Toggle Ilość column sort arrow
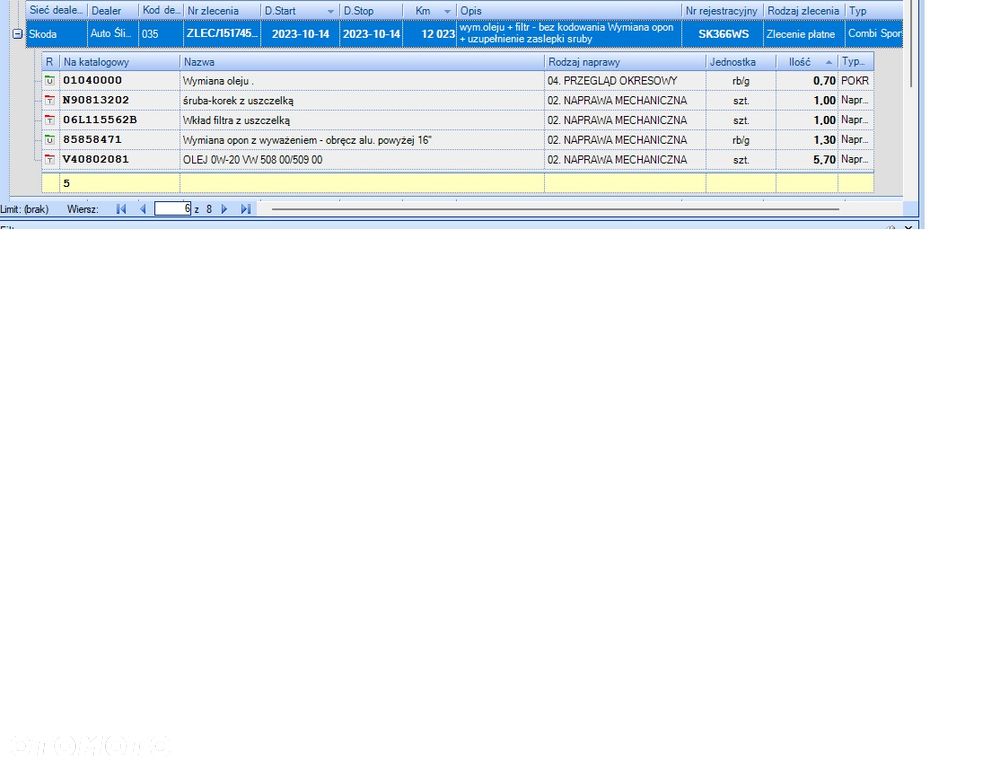Image resolution: width=1000 pixels, height=766 pixels. [828, 62]
